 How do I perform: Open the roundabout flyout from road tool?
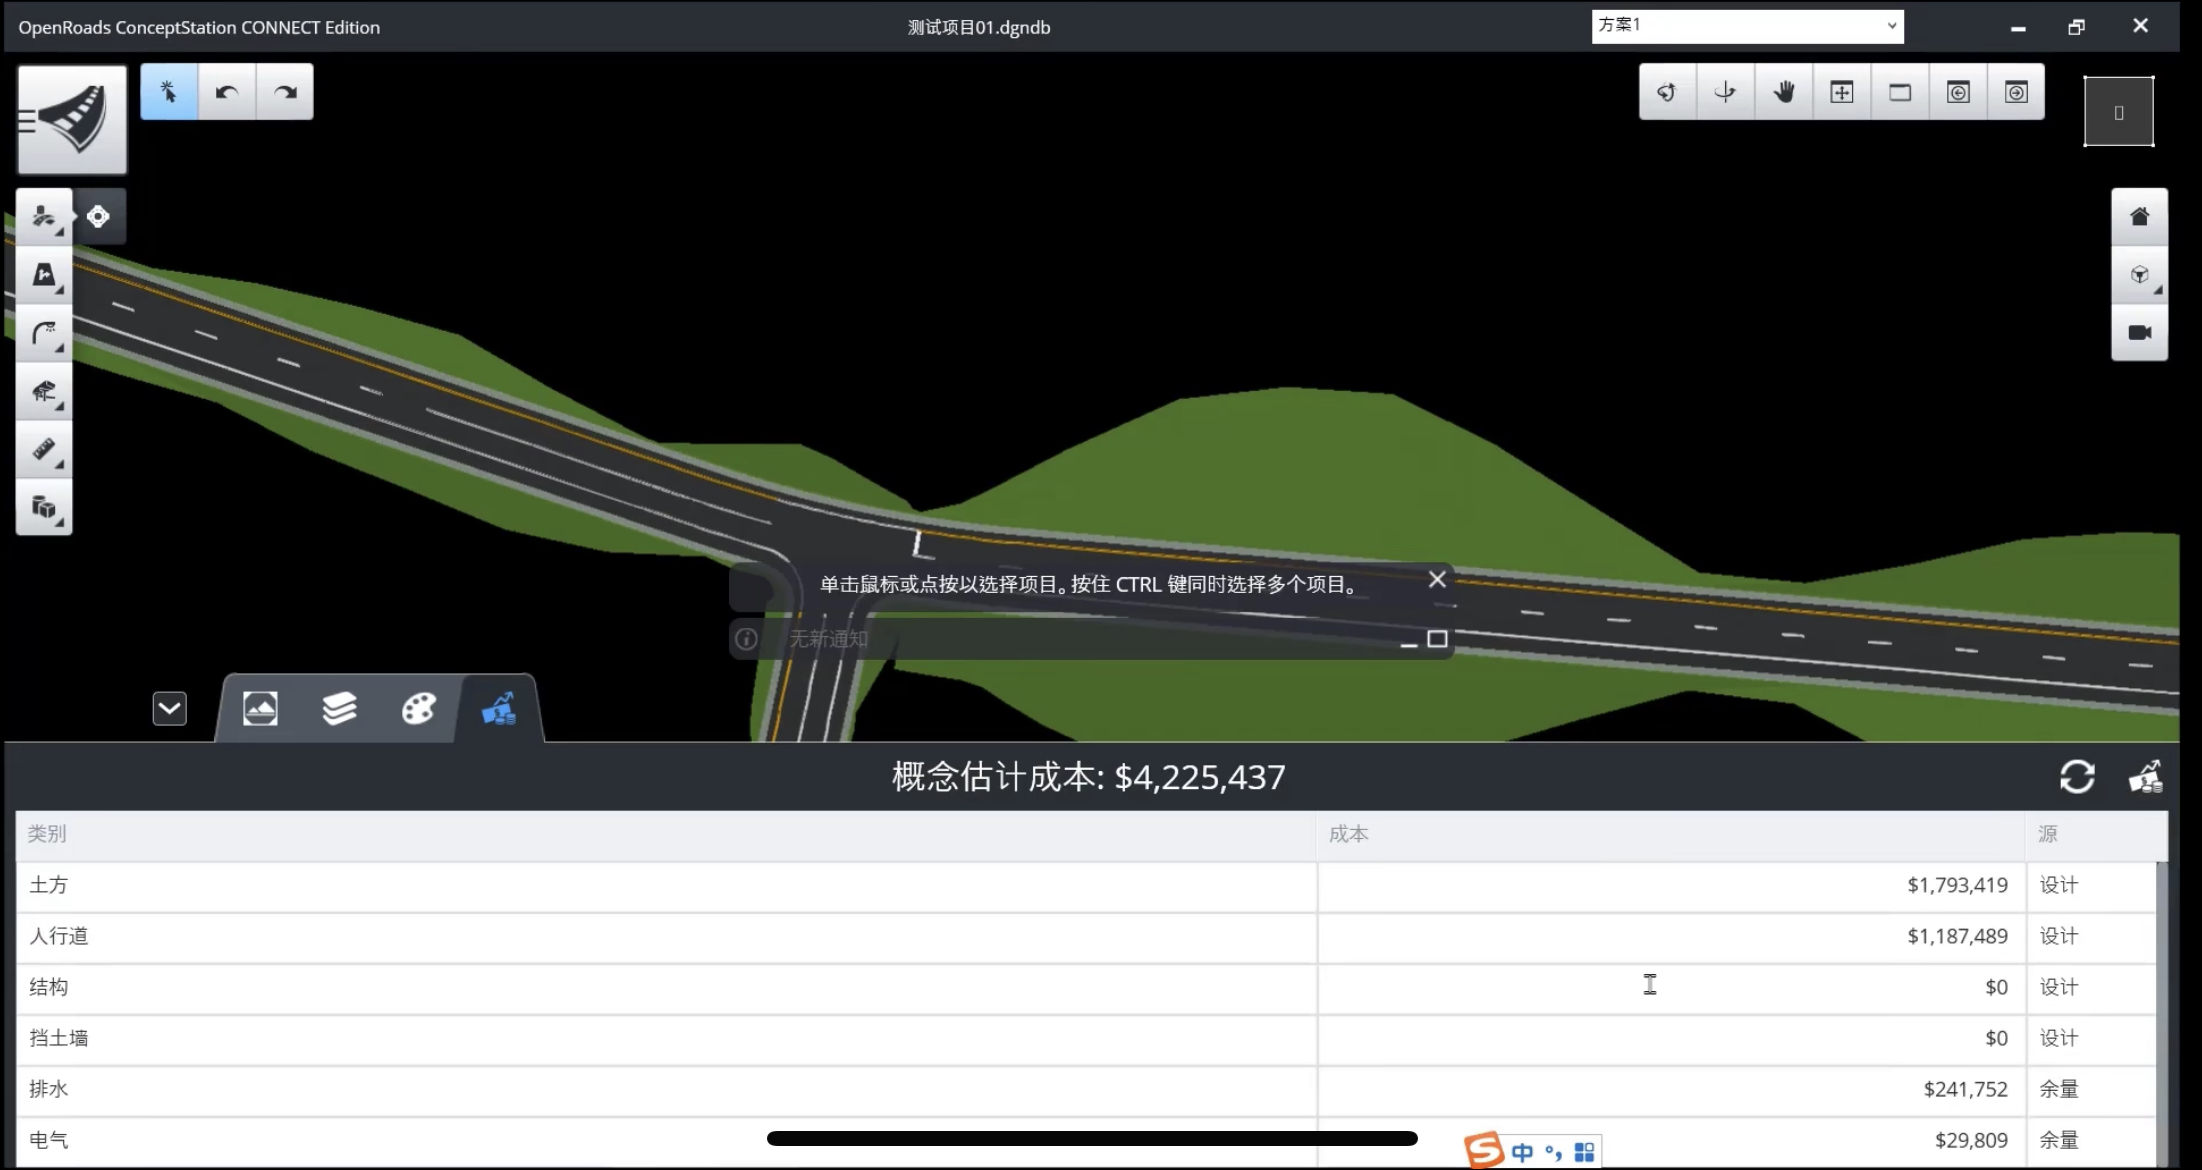(x=98, y=216)
